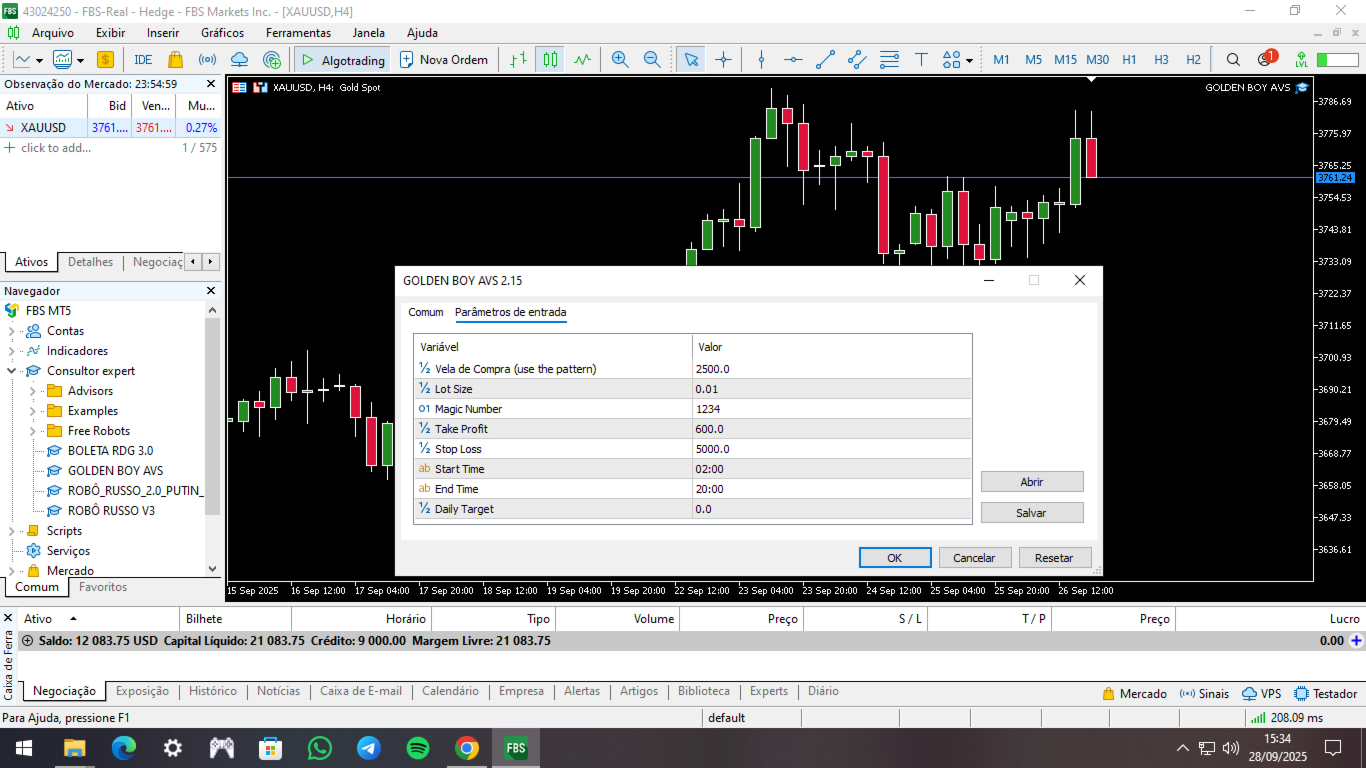1366x768 pixels.
Task: Switch to the Comum tab in the dialog
Action: pos(426,313)
